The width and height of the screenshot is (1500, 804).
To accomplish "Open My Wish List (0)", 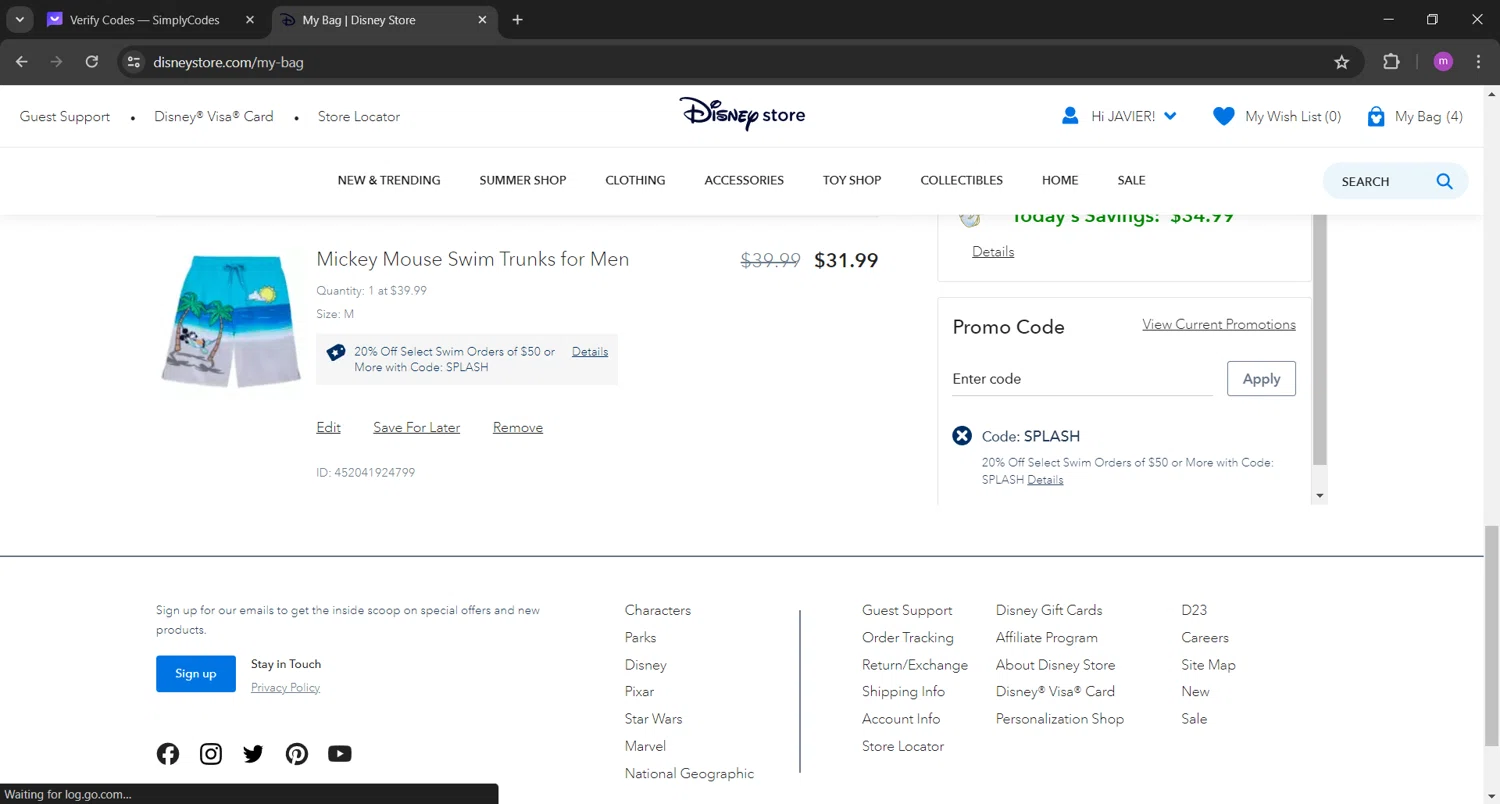I will coord(1293,117).
